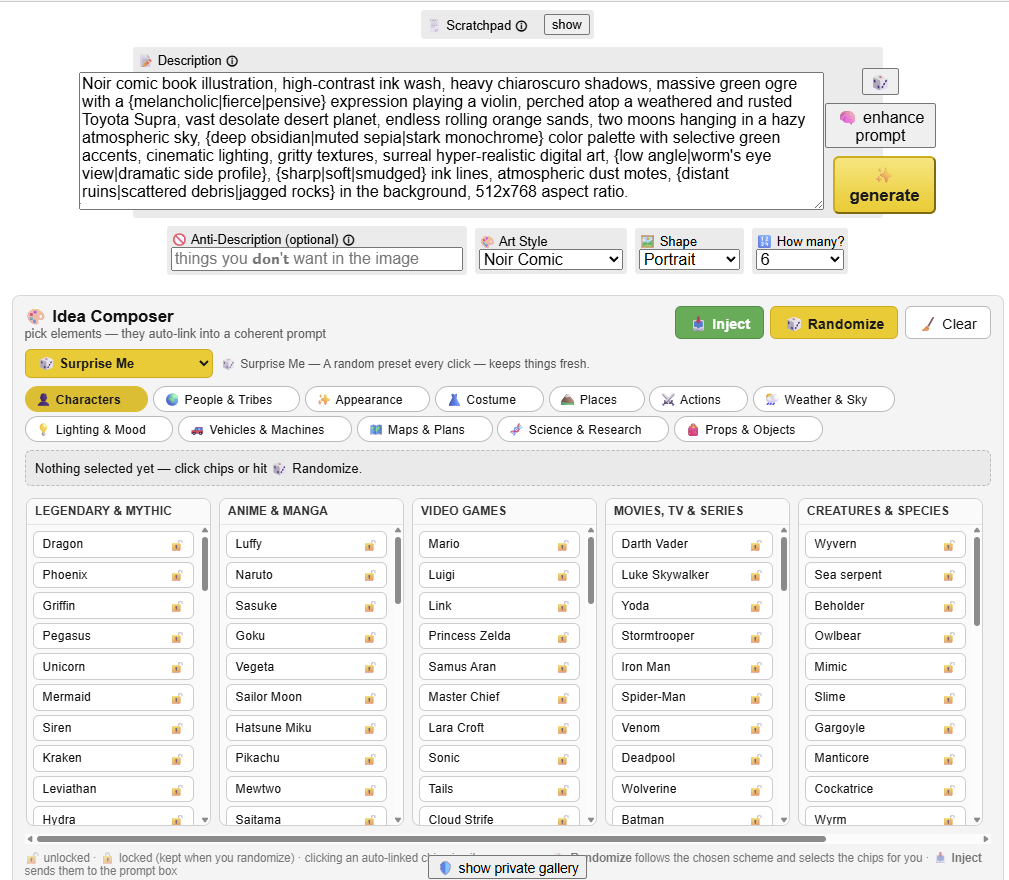The width and height of the screenshot is (1009, 880).
Task: Select the Phoenix chip
Action: tap(113, 575)
